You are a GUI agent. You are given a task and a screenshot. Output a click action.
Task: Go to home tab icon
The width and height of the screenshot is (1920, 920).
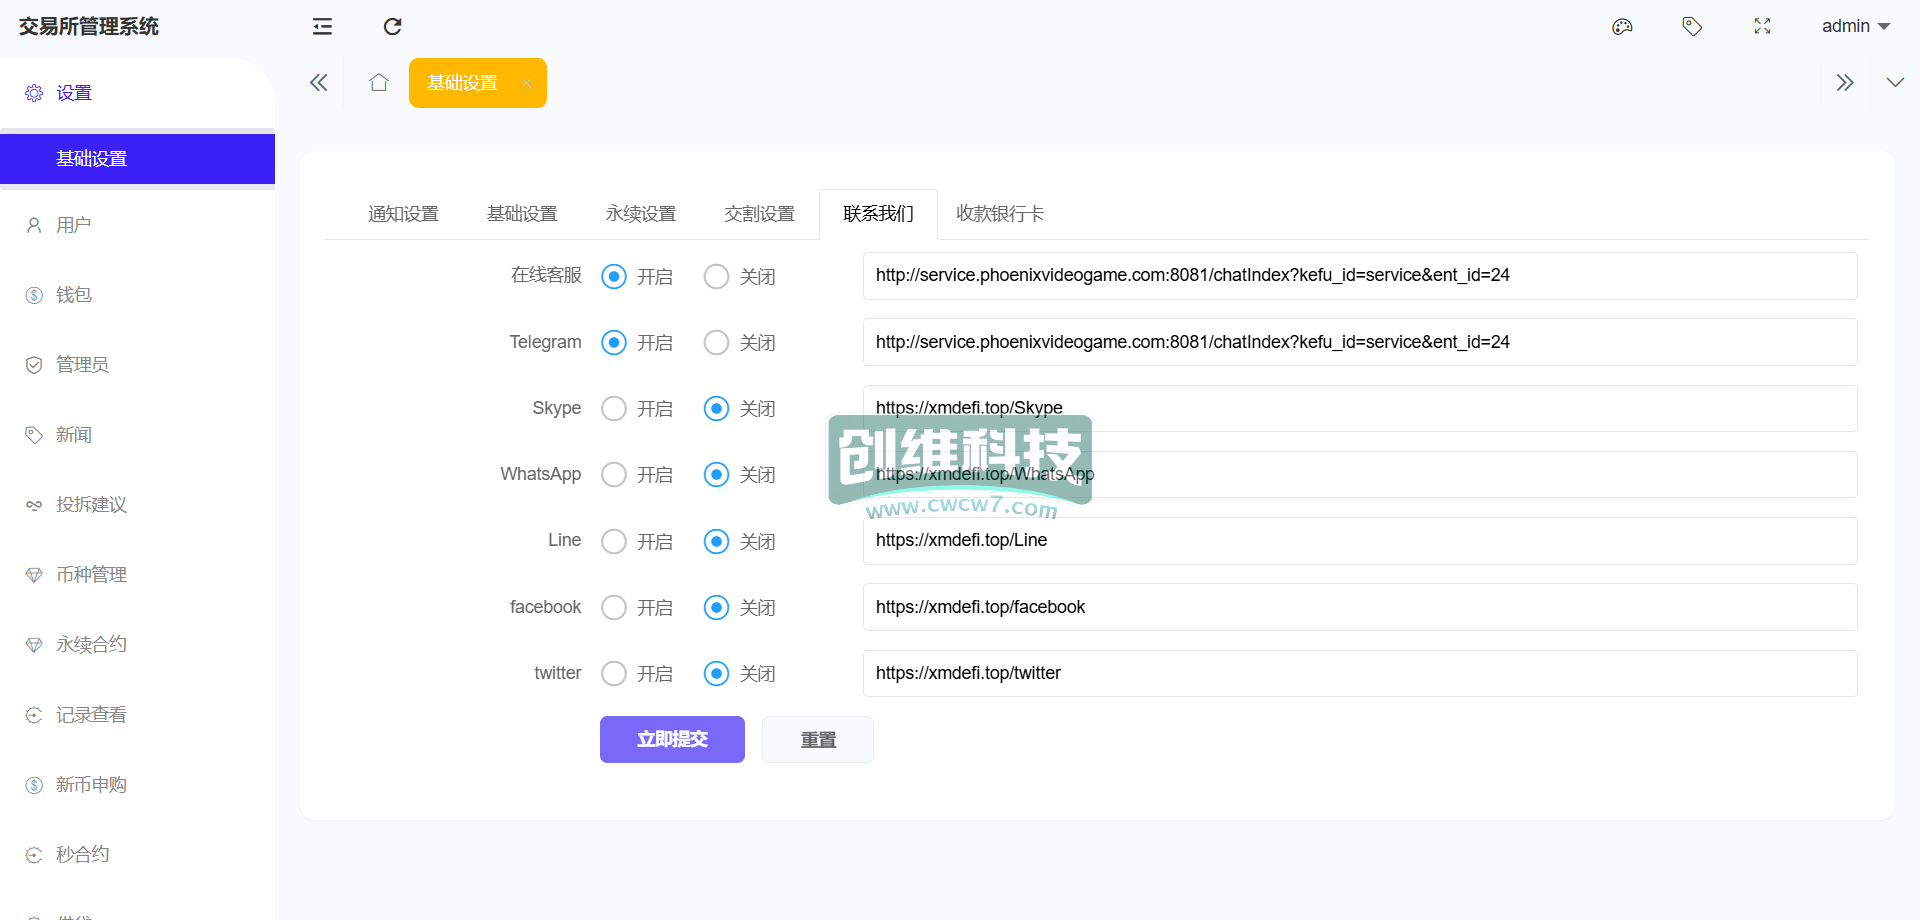pyautogui.click(x=378, y=83)
